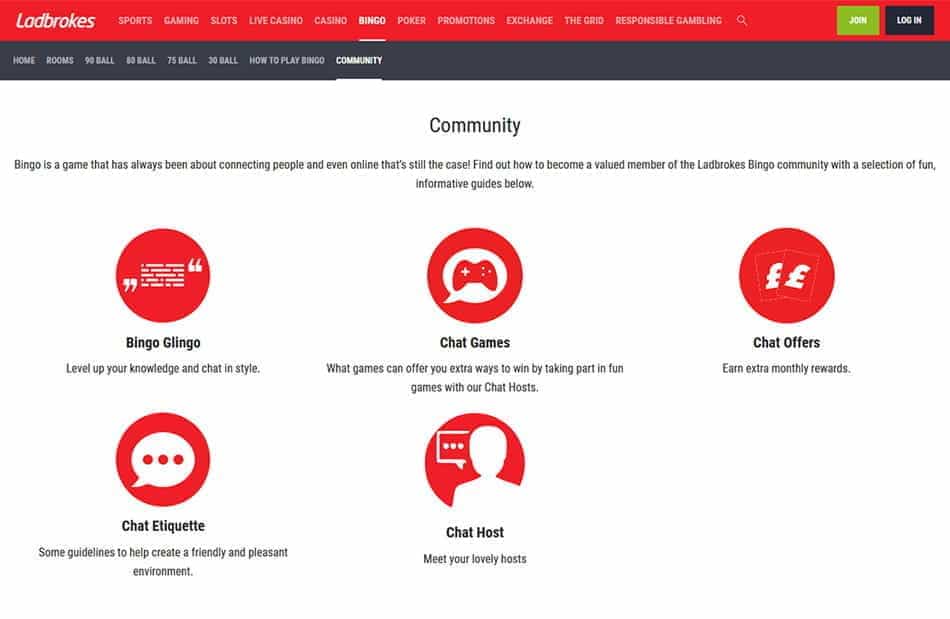Click 'Earn extra monthly rewards.' text
Viewport: 950px width, 619px height.
click(x=786, y=368)
